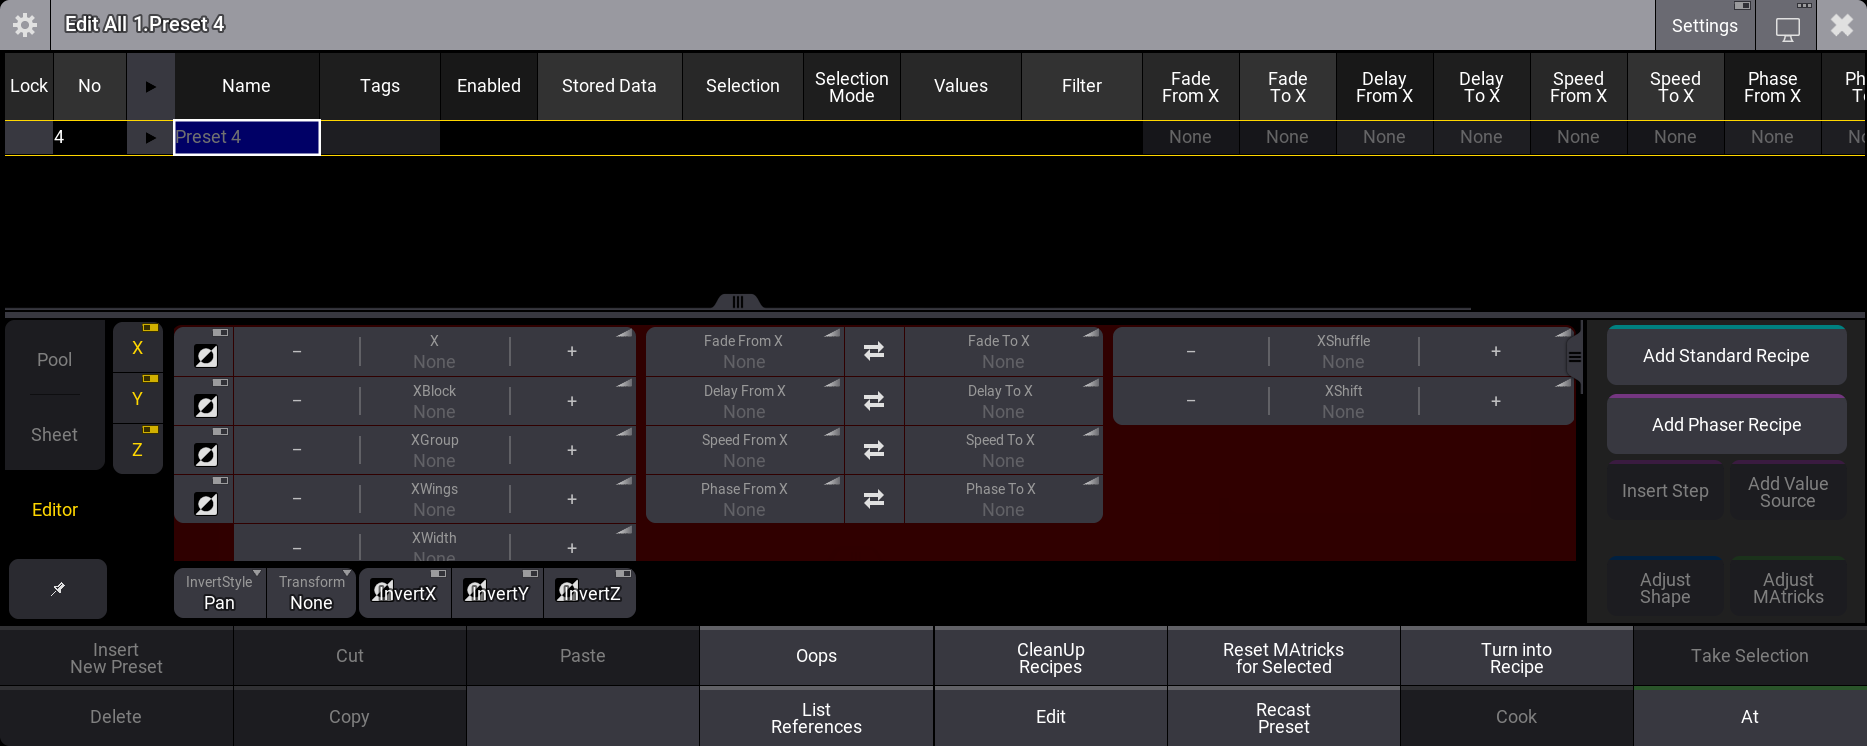Screen dimensions: 1867x746
Task: Click the Recast Preset button
Action: [x=1283, y=718]
